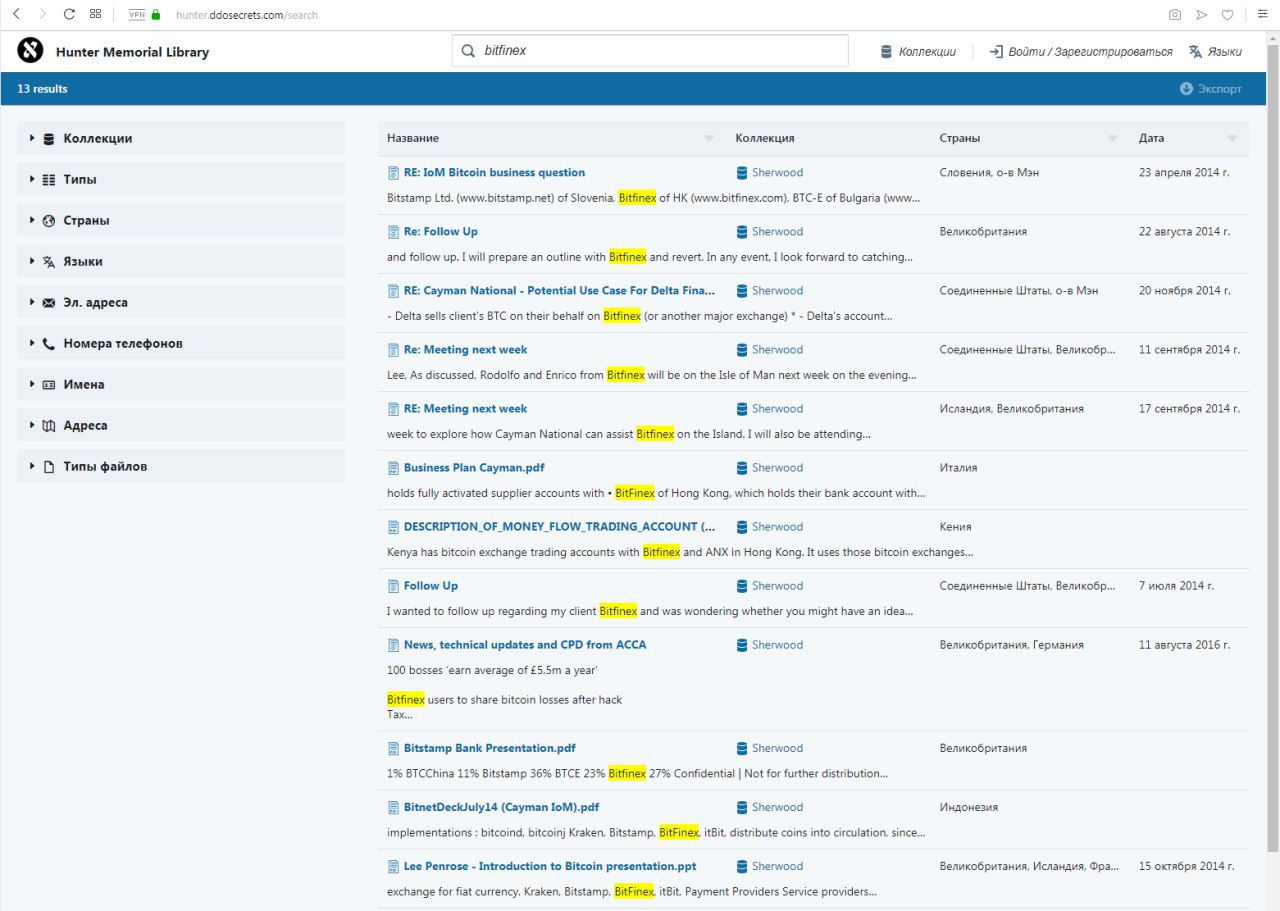The width and height of the screenshot is (1280, 911).
Task: Open browser easy setup menu icon
Action: tap(1262, 14)
